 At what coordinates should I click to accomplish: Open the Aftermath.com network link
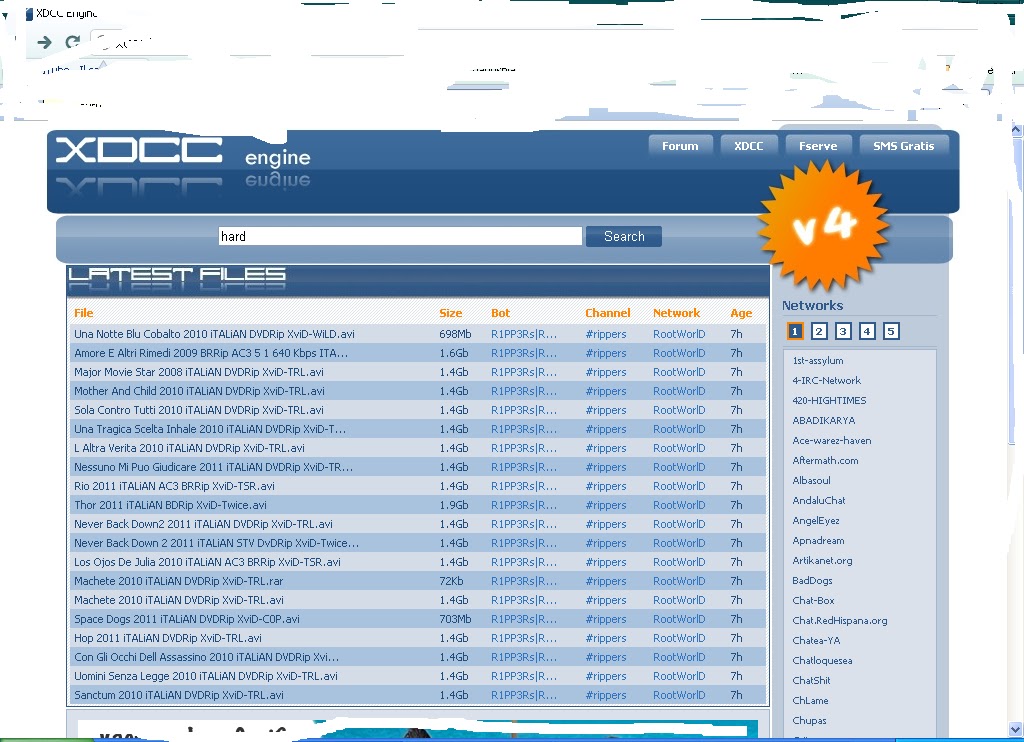point(825,460)
